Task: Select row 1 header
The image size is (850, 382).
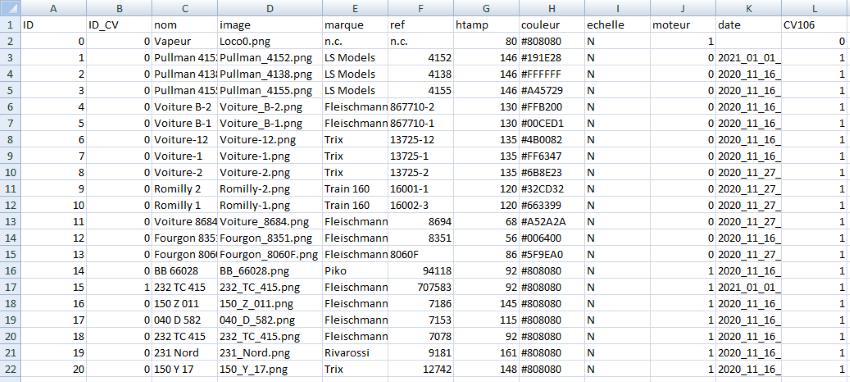Action: point(10,25)
